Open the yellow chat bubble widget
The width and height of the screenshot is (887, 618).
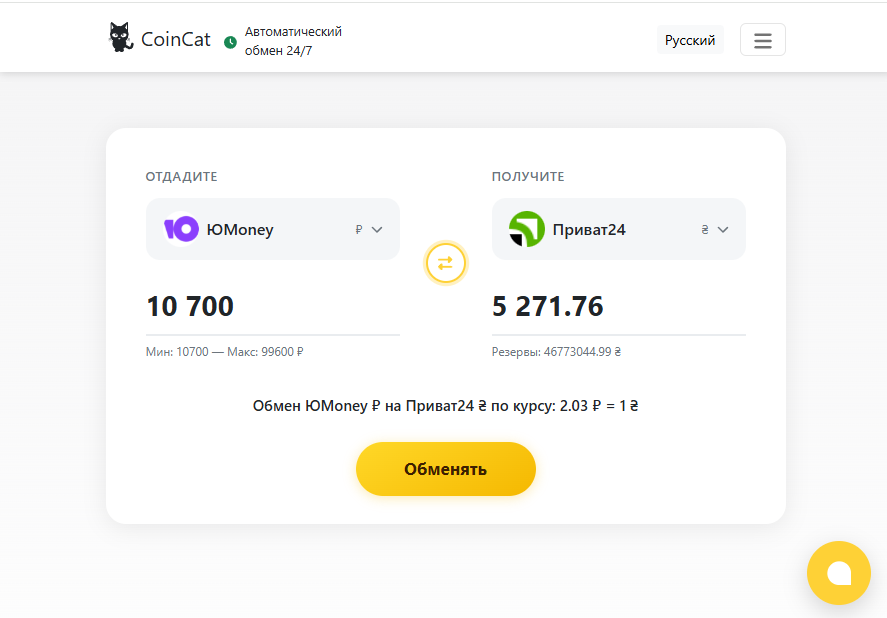(x=838, y=573)
